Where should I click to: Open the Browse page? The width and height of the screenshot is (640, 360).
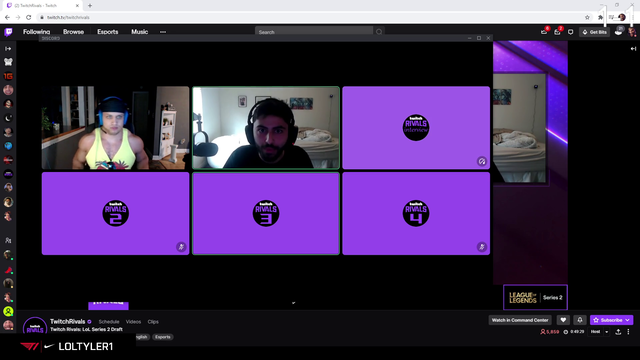[x=73, y=32]
